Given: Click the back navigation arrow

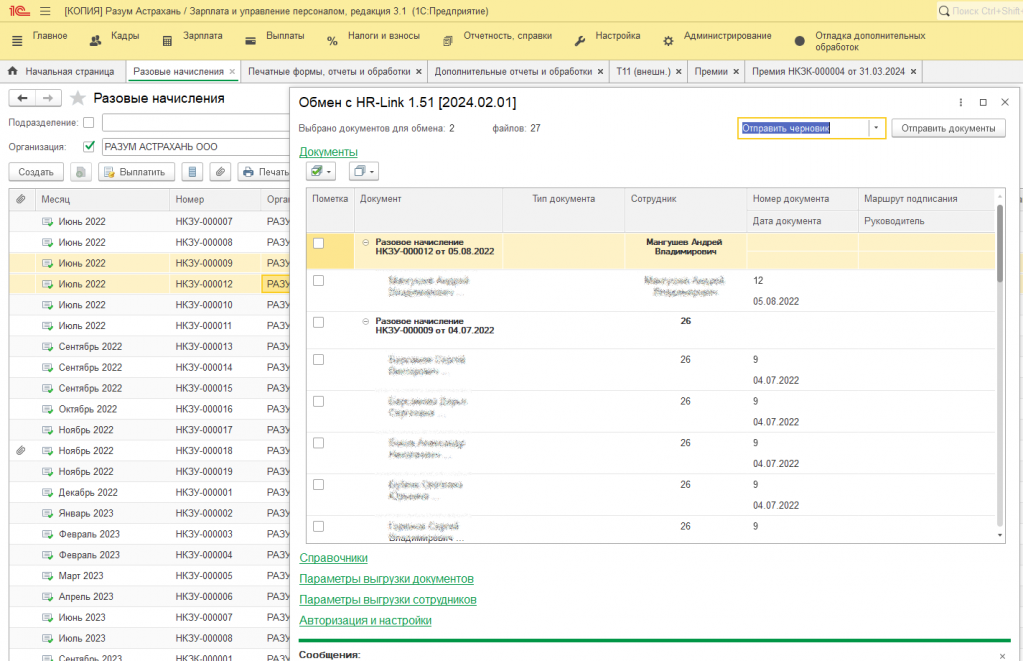Looking at the screenshot, I should click(22, 98).
